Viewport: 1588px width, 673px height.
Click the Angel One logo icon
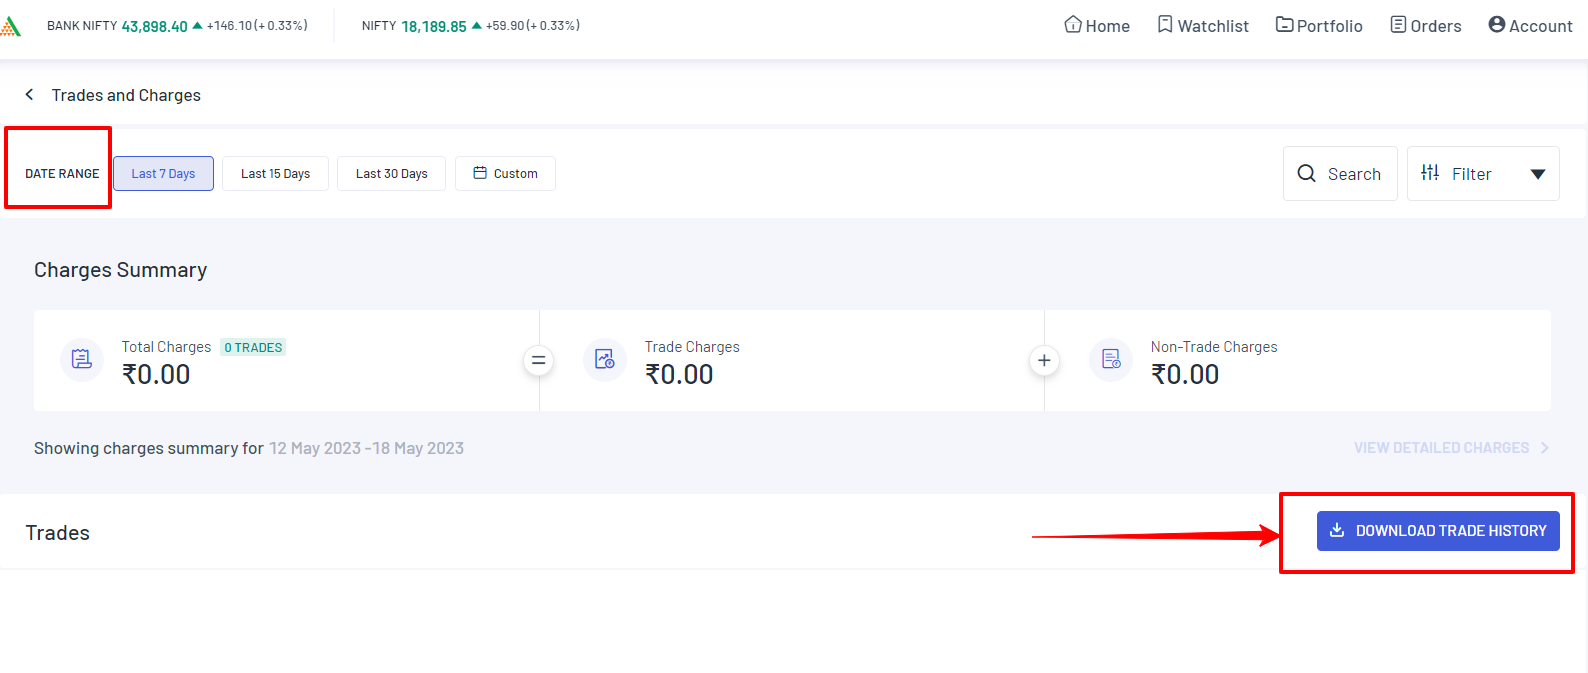click(9, 26)
